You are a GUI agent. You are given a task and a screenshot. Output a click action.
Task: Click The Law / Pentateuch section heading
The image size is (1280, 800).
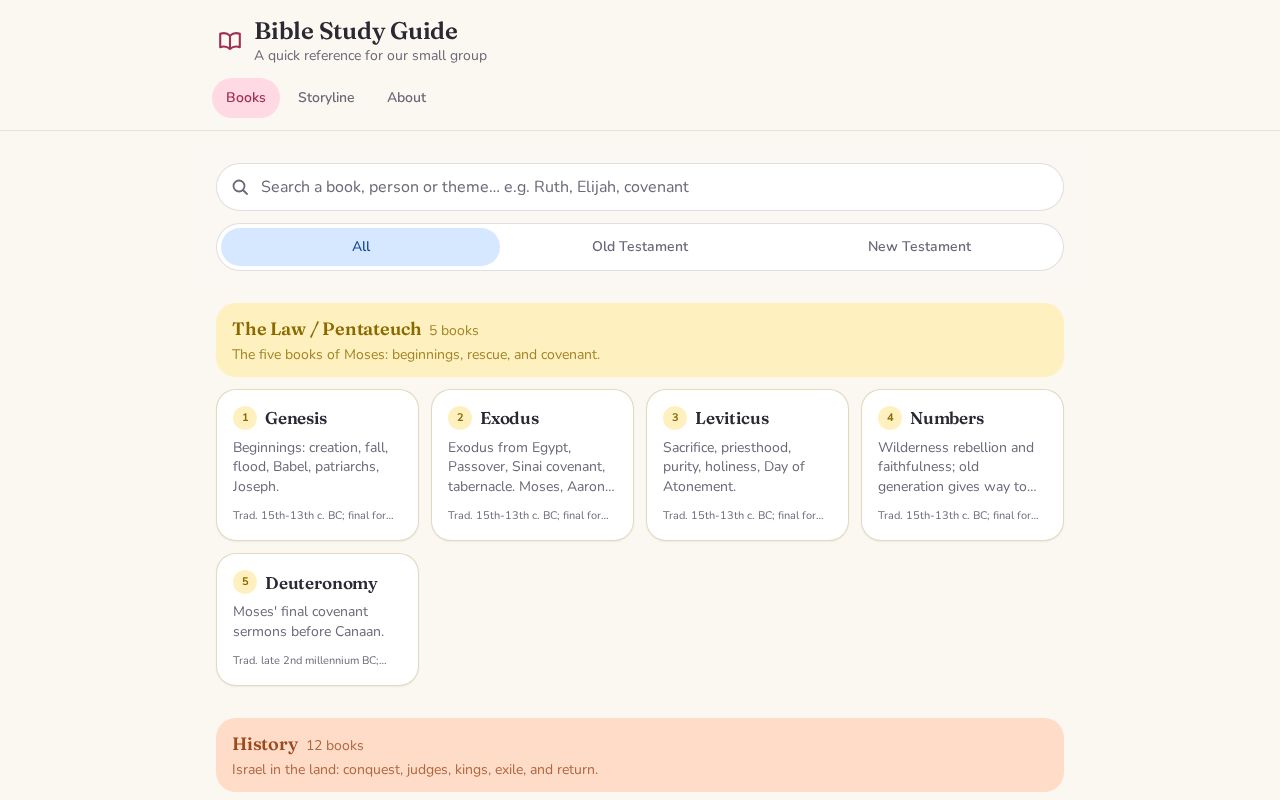[x=327, y=329]
